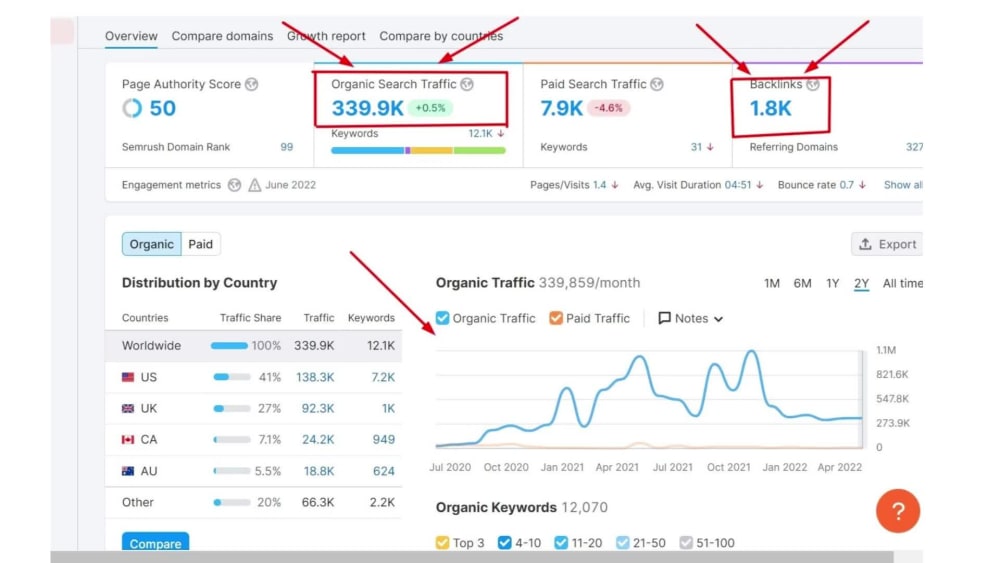Click the UK flag icon
The image size is (1000, 563).
click(128, 408)
